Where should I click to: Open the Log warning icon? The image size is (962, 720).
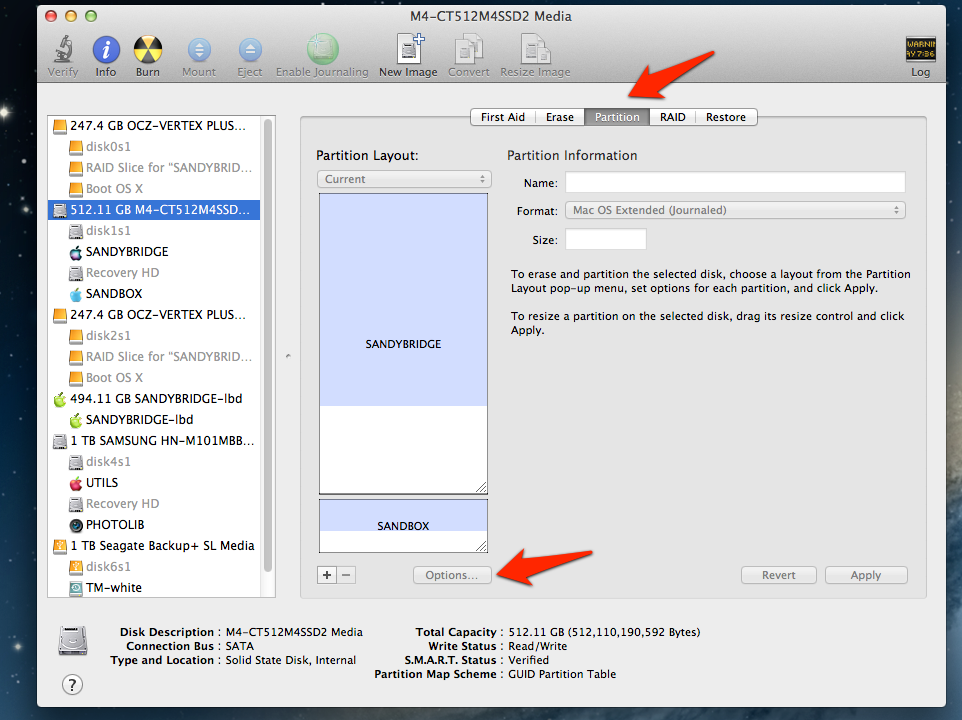[x=920, y=49]
